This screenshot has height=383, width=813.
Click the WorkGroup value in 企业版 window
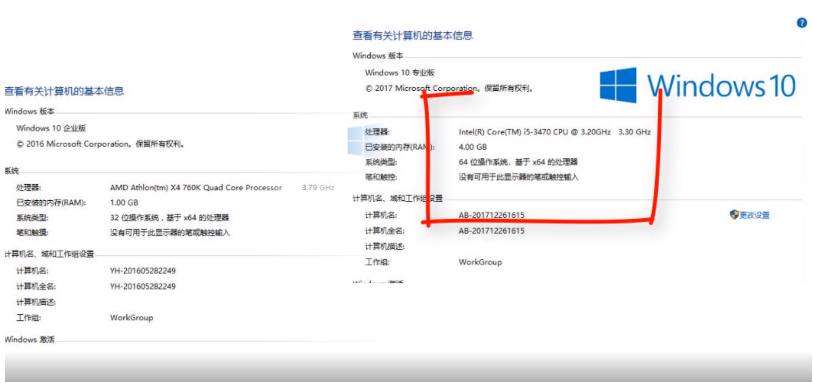pyautogui.click(x=131, y=318)
